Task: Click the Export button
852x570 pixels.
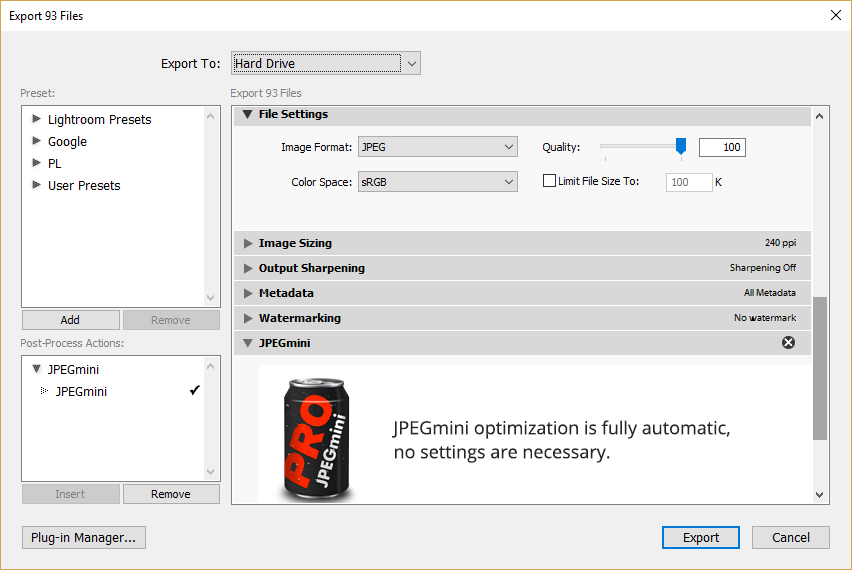Action: [700, 537]
